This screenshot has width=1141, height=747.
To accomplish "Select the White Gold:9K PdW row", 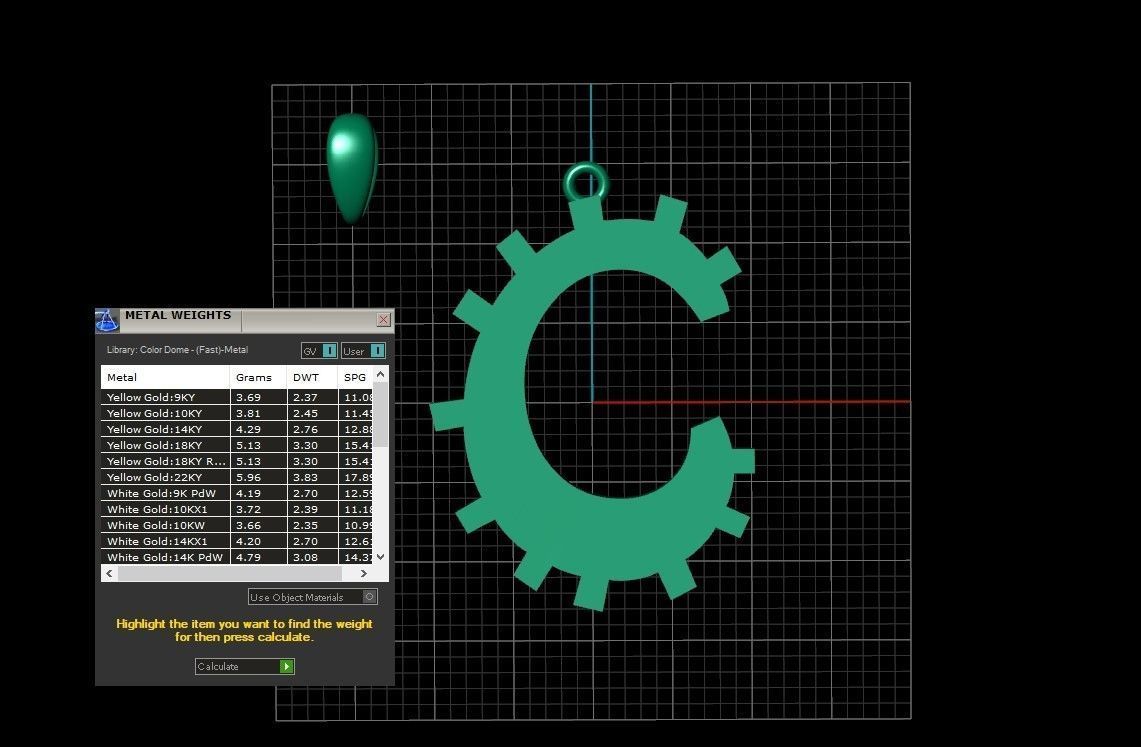I will coord(237,493).
